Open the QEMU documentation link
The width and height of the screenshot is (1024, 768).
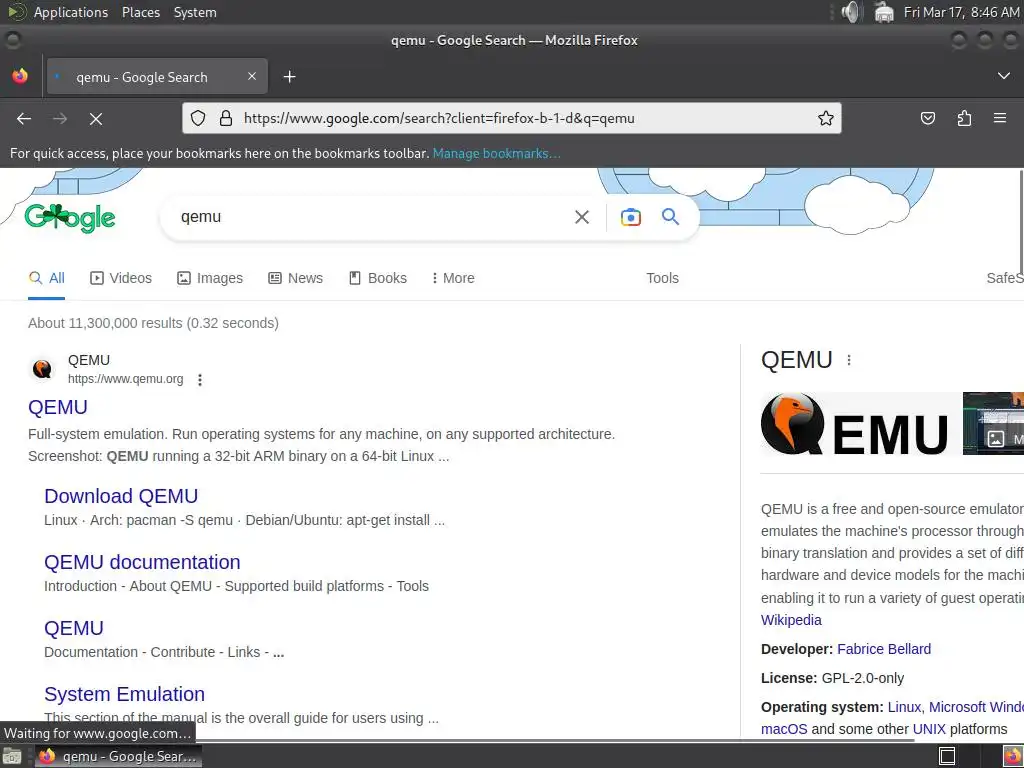pyautogui.click(x=142, y=562)
